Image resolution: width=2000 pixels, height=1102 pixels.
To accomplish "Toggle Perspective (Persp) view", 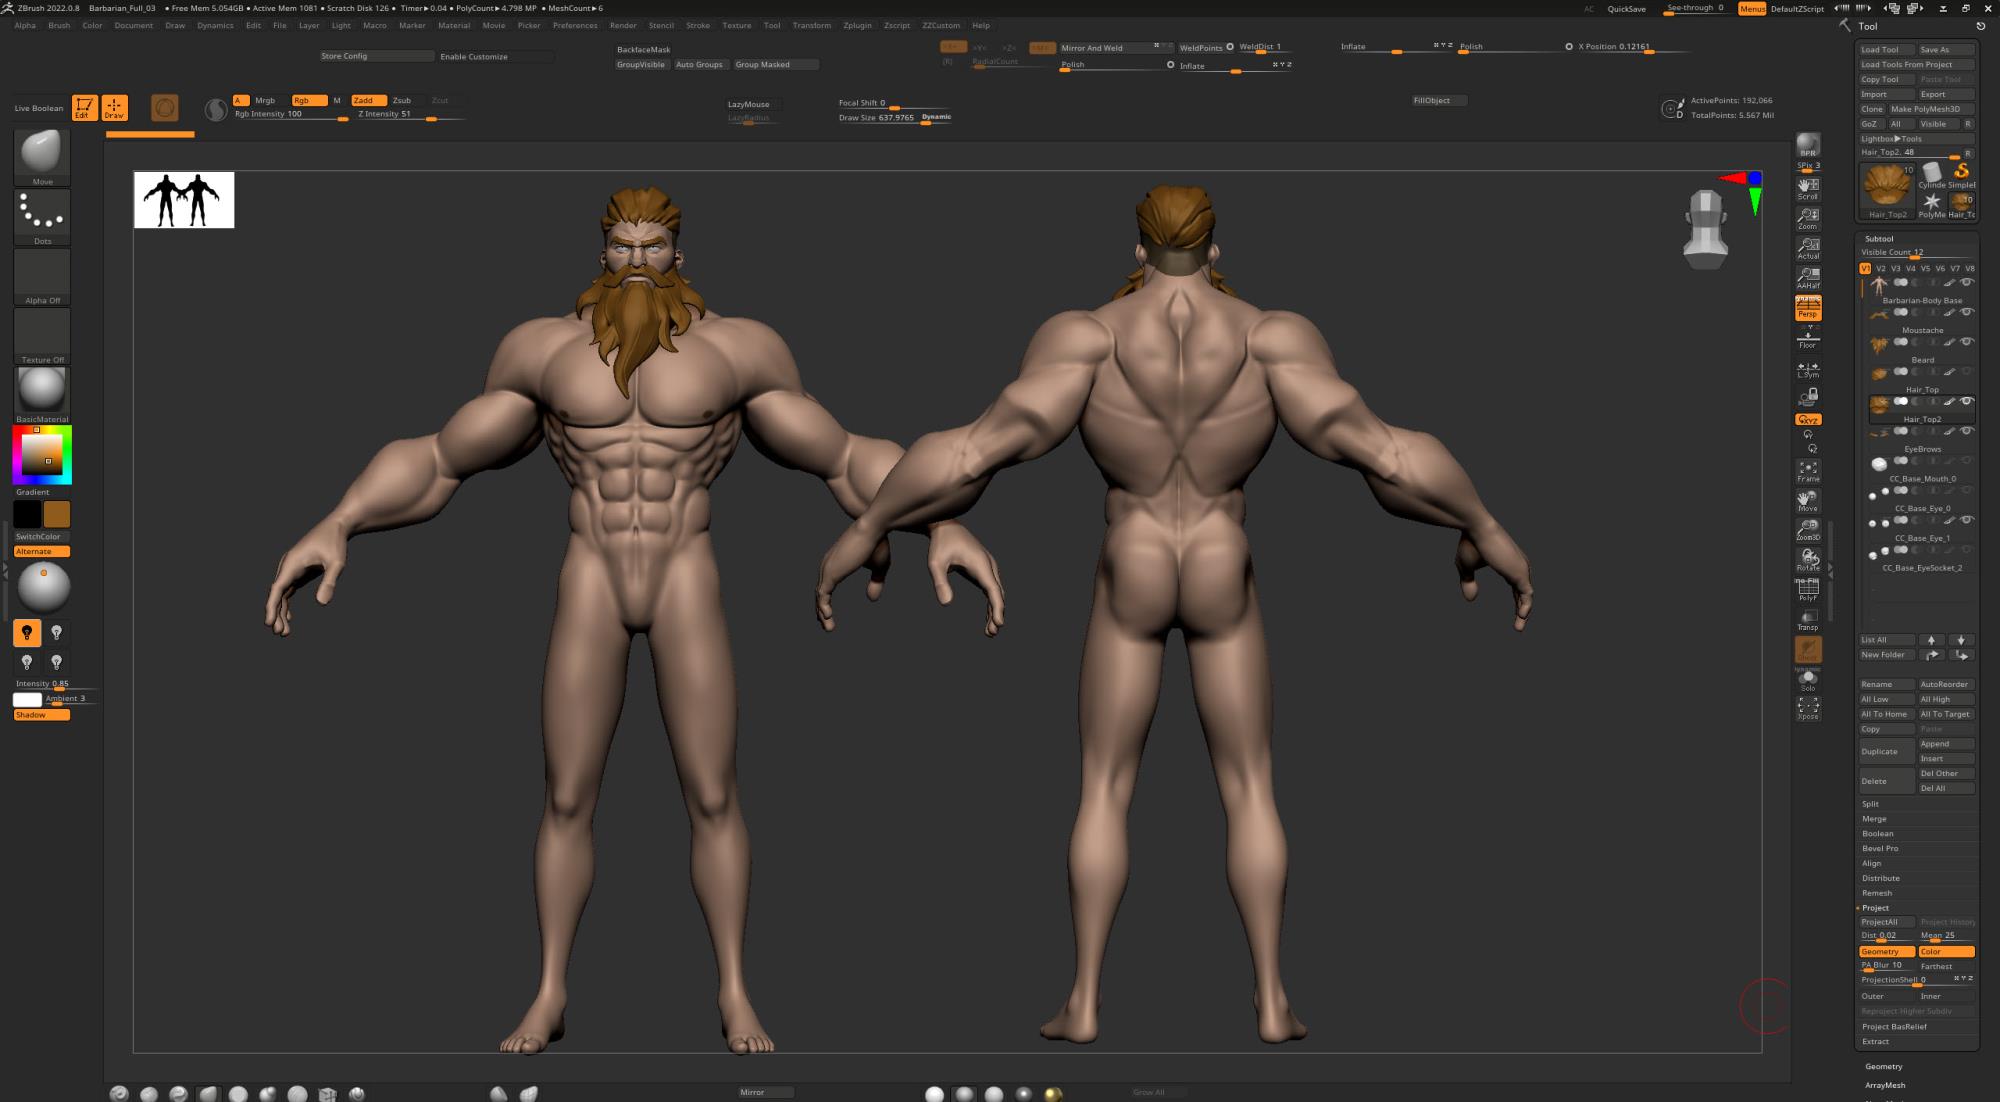I will [x=1808, y=308].
